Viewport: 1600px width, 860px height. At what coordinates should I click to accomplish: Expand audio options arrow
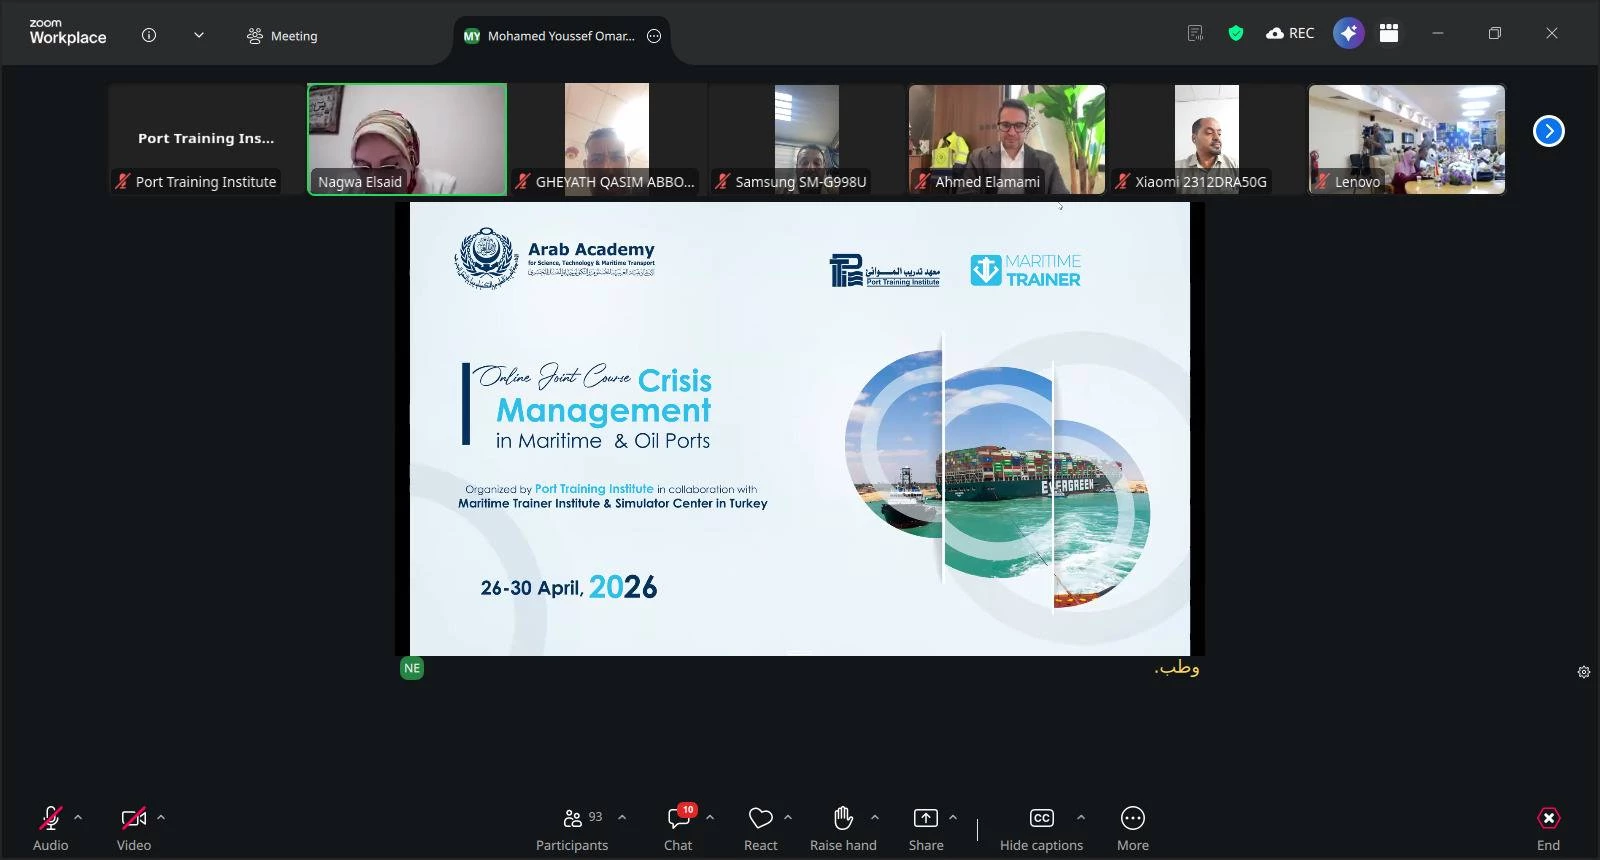[78, 818]
